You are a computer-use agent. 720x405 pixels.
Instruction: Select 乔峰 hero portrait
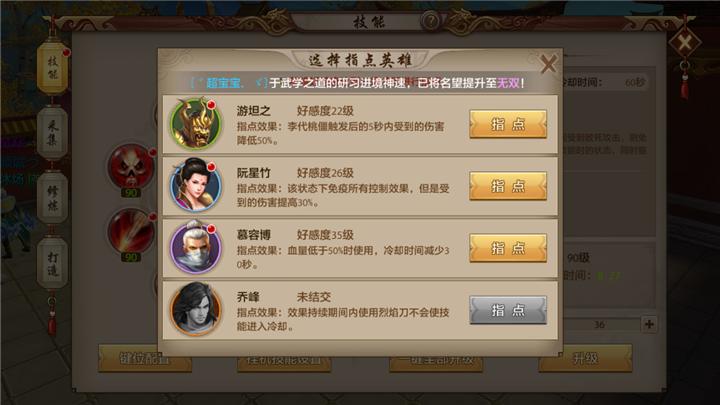(196, 309)
